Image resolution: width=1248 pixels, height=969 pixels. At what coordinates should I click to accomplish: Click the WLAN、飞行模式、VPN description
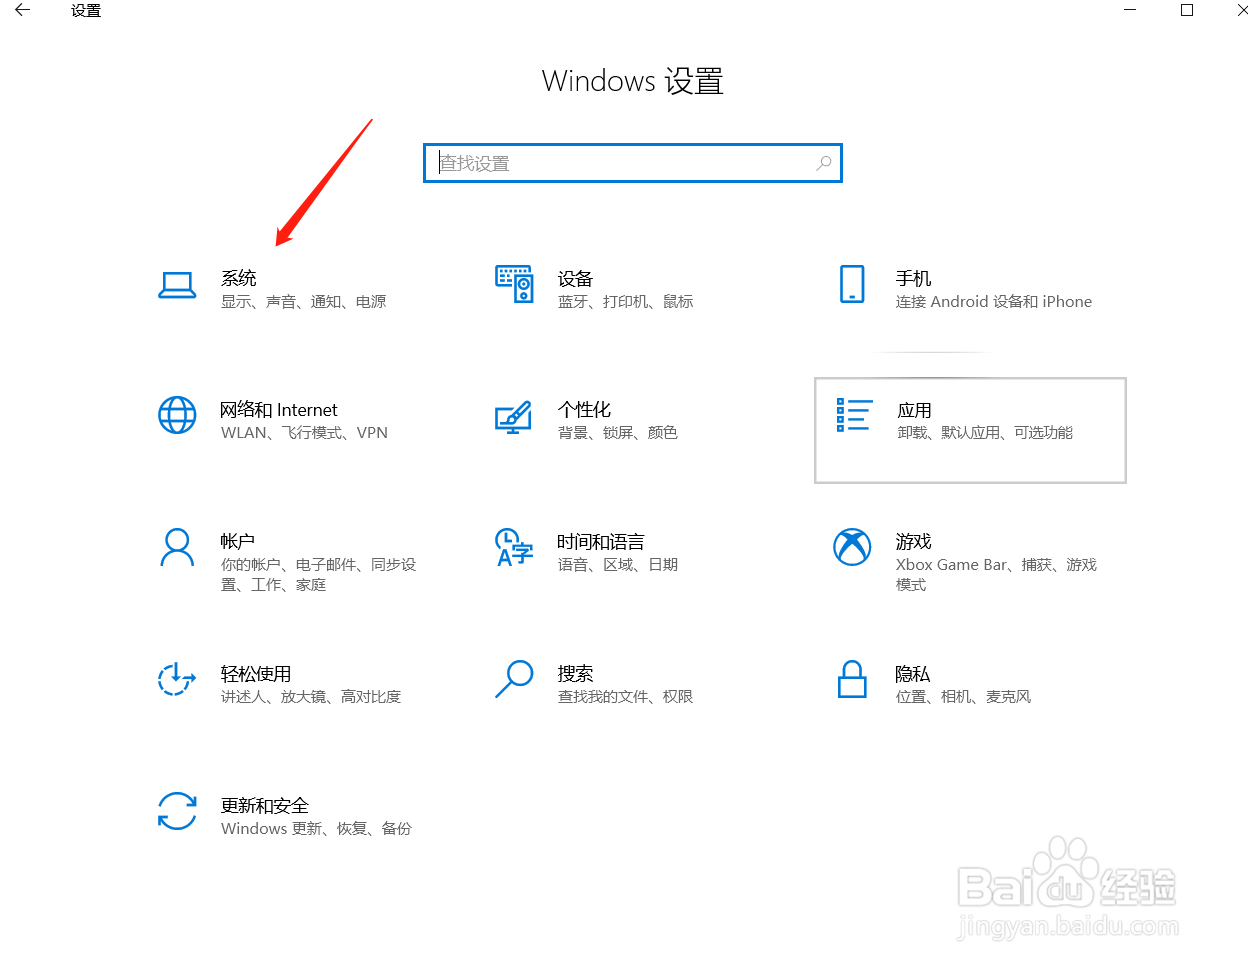pos(304,433)
